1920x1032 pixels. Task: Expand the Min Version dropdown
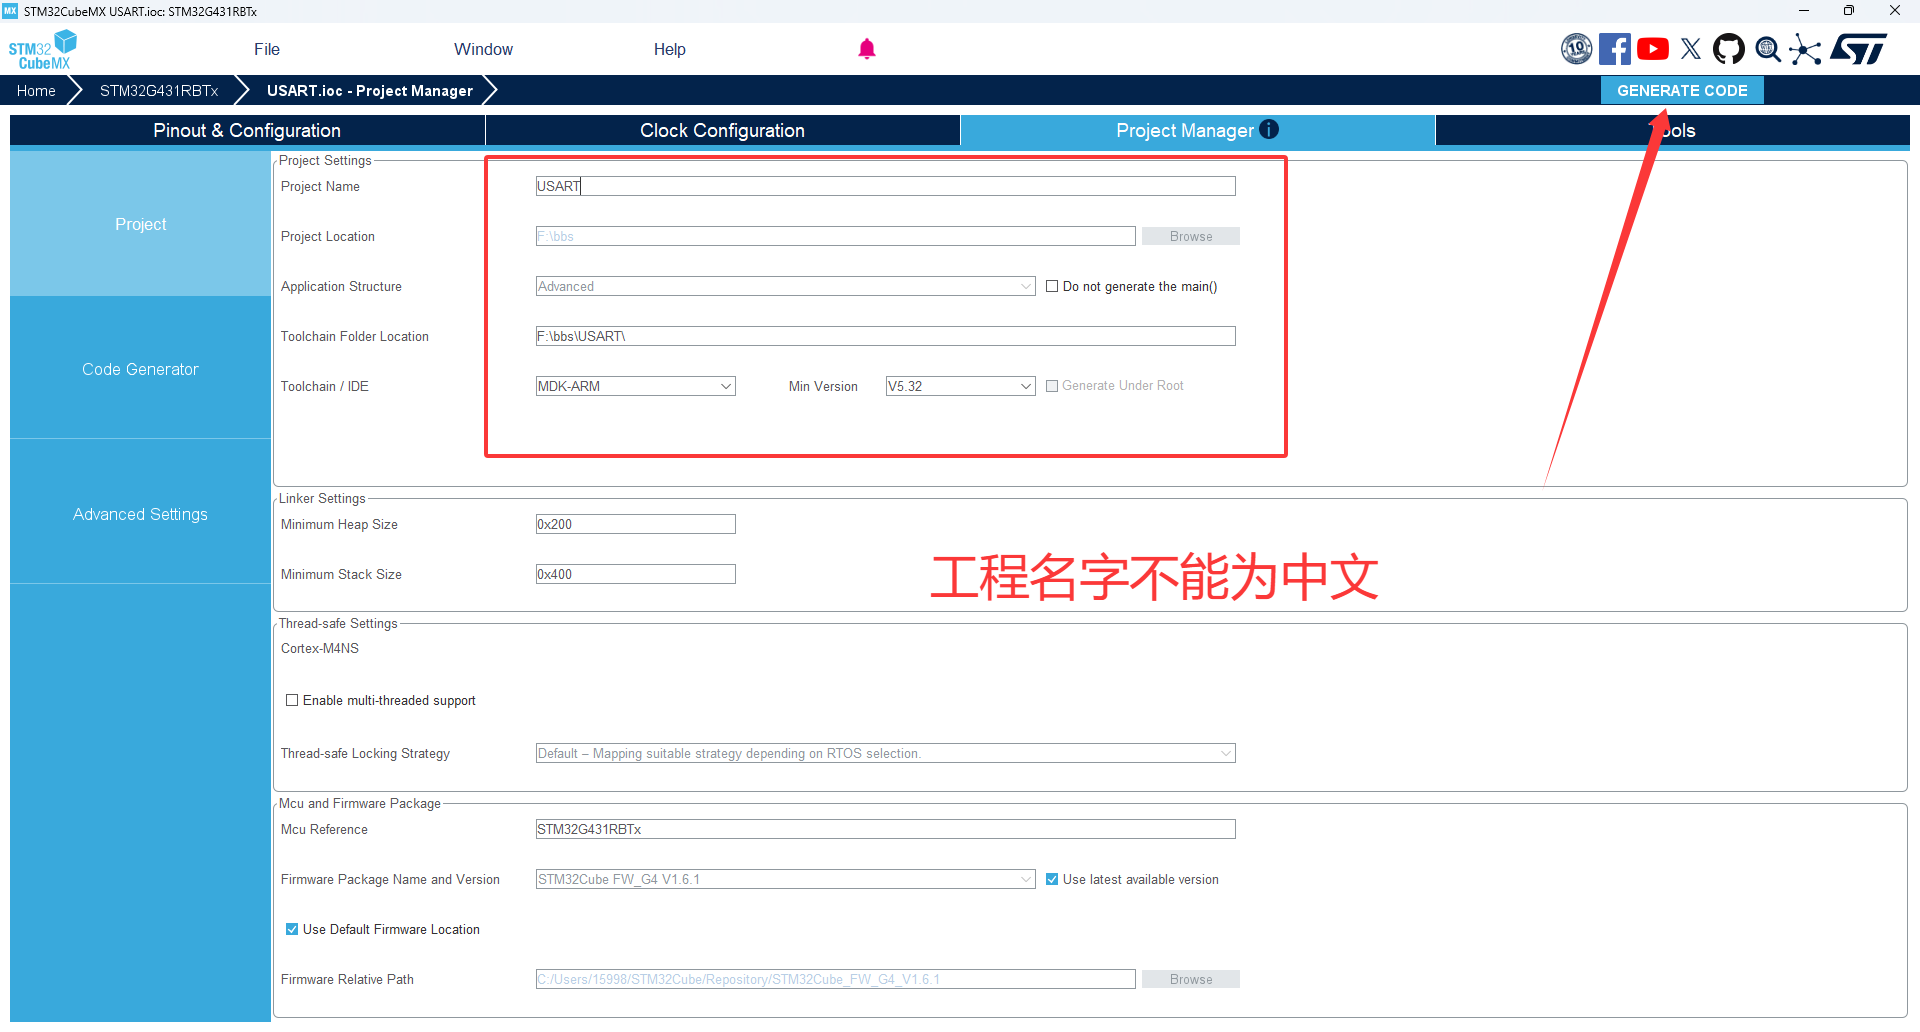click(960, 386)
